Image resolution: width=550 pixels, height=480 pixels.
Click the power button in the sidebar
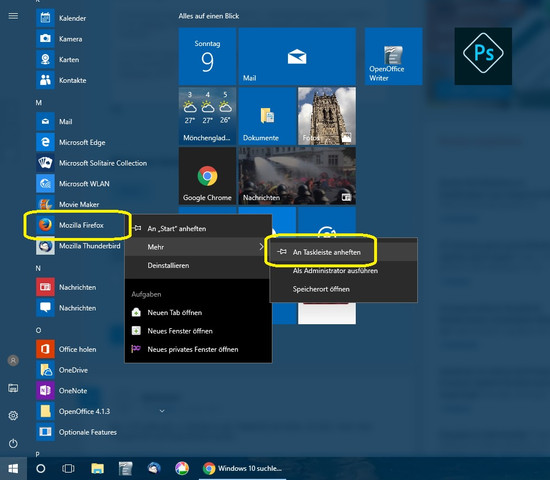pos(13,444)
